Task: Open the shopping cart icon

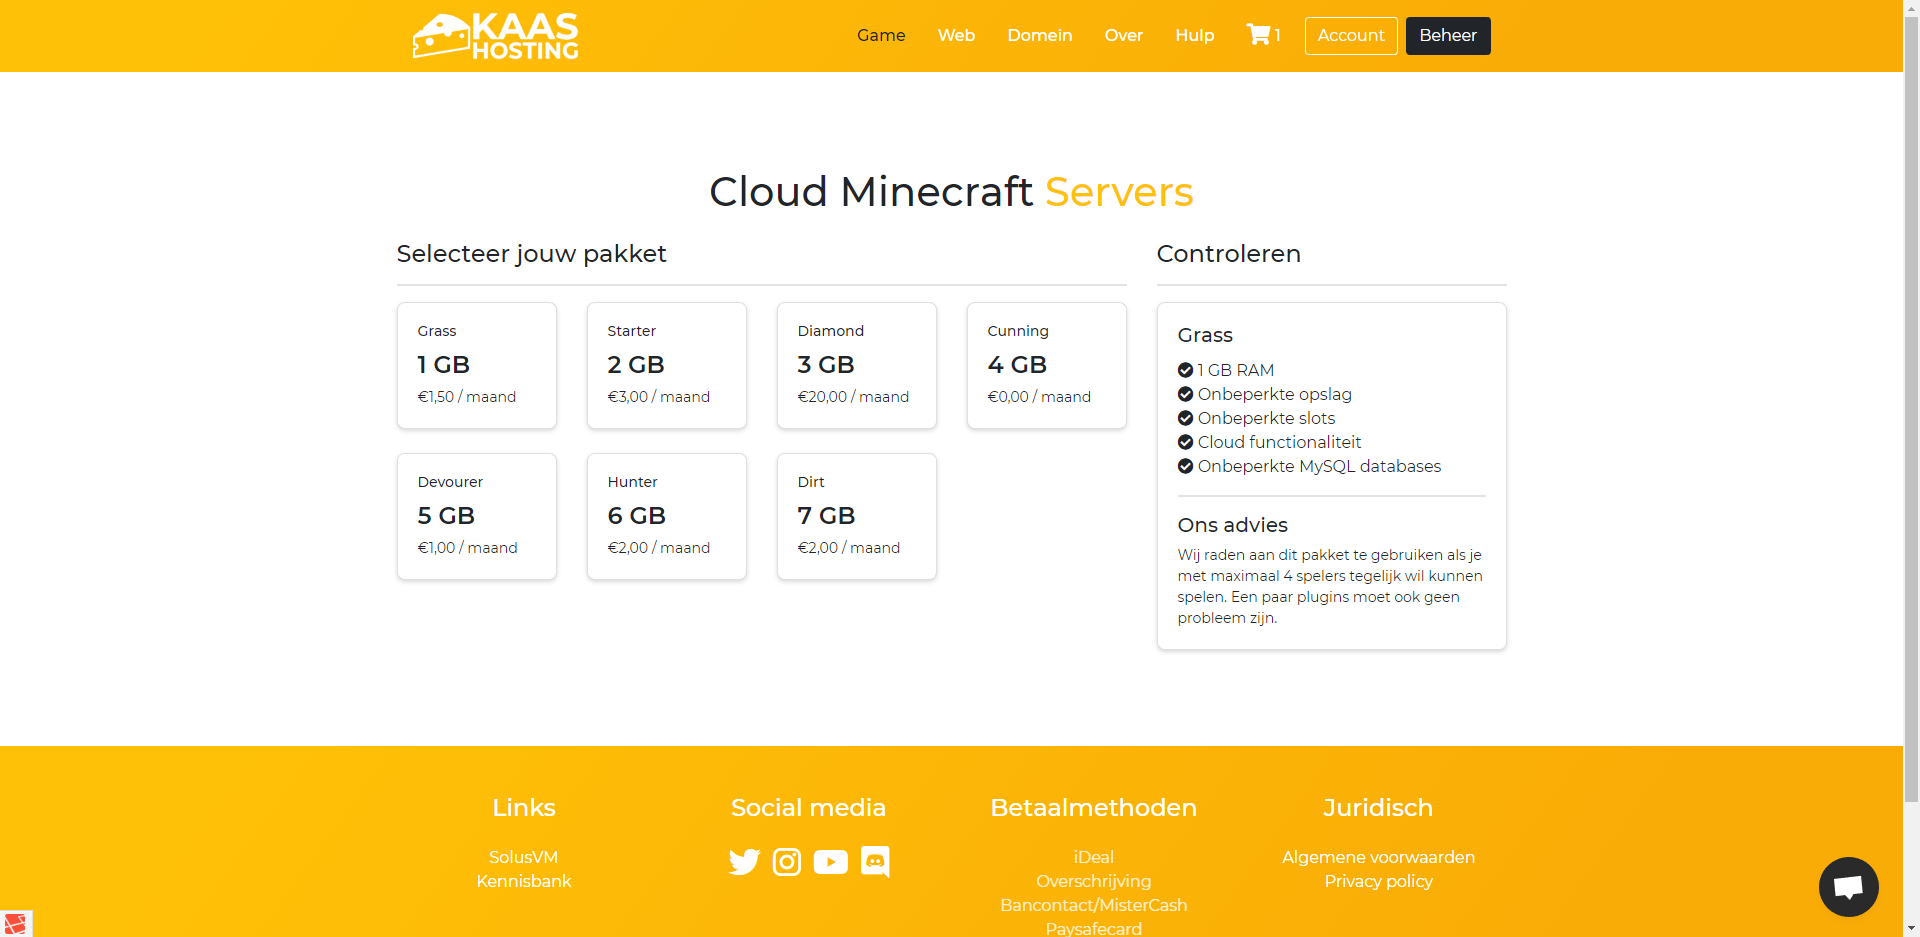Action: [x=1259, y=35]
